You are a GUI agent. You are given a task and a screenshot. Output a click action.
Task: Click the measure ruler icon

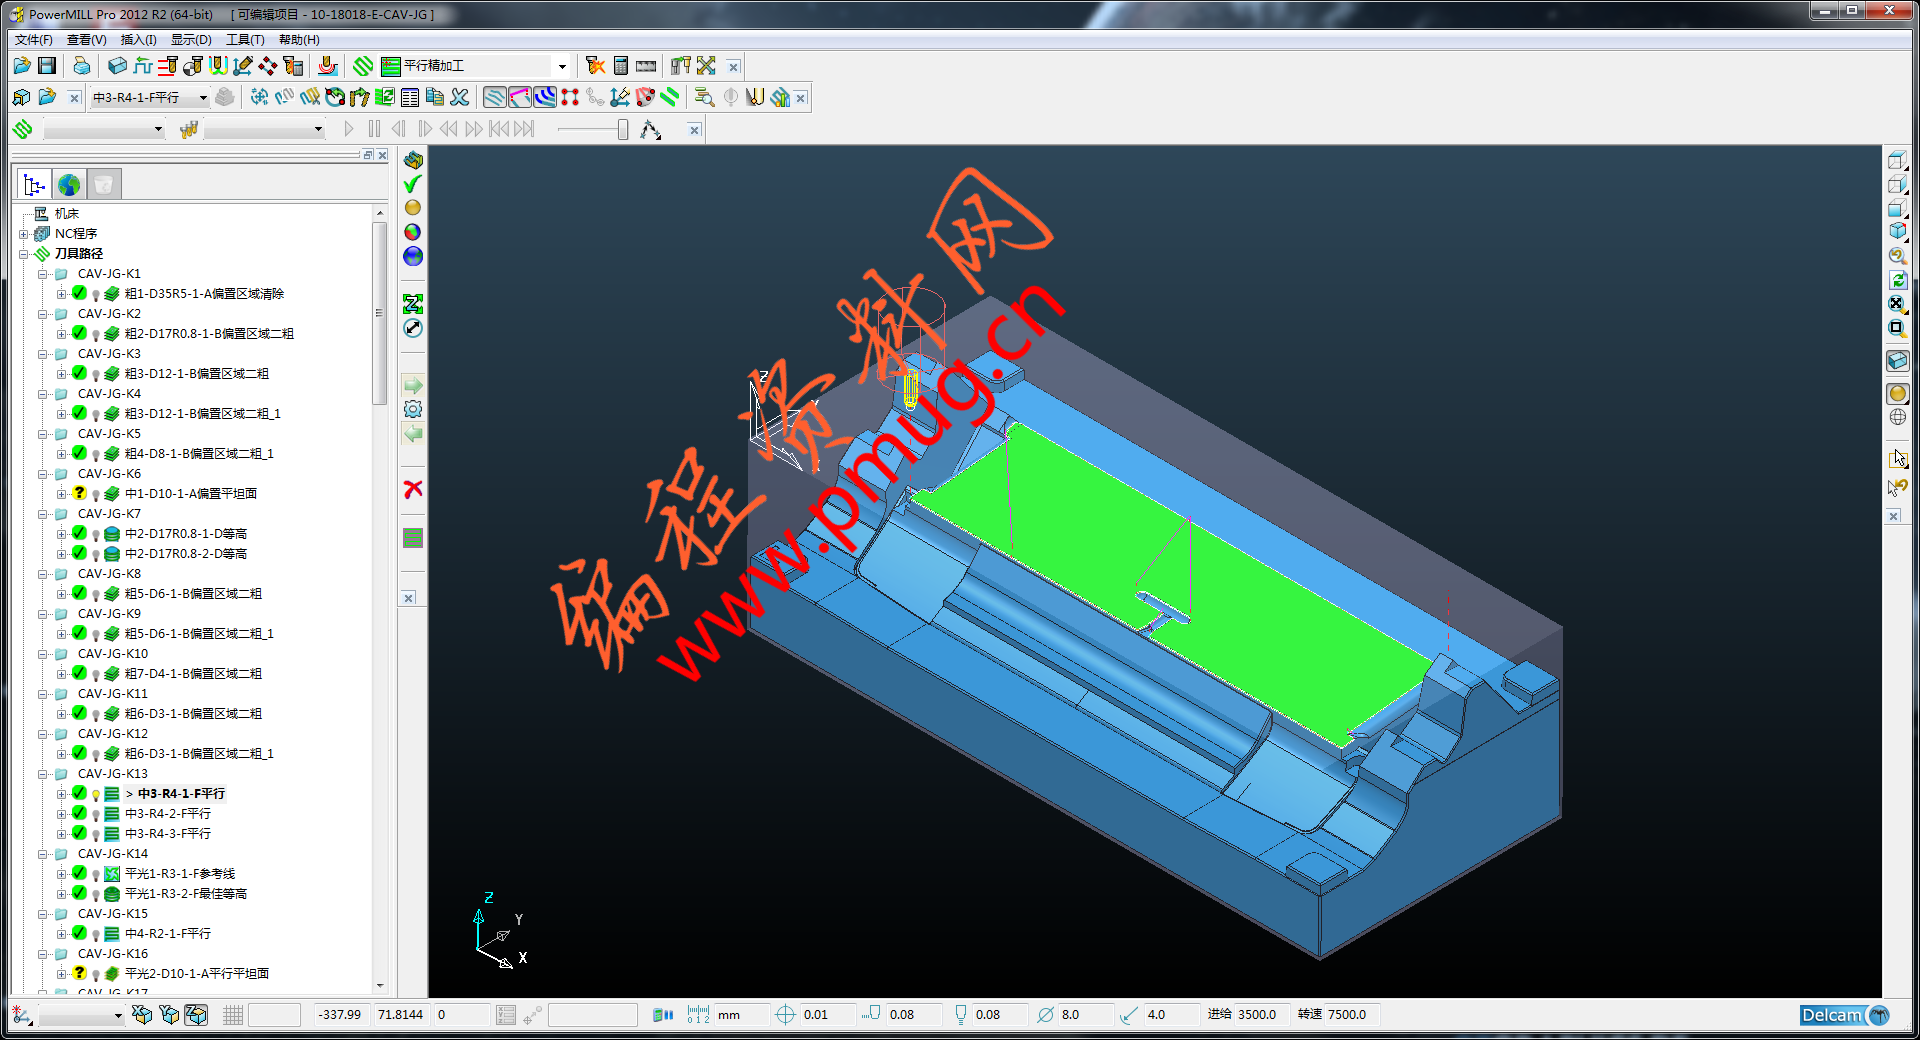pos(646,66)
